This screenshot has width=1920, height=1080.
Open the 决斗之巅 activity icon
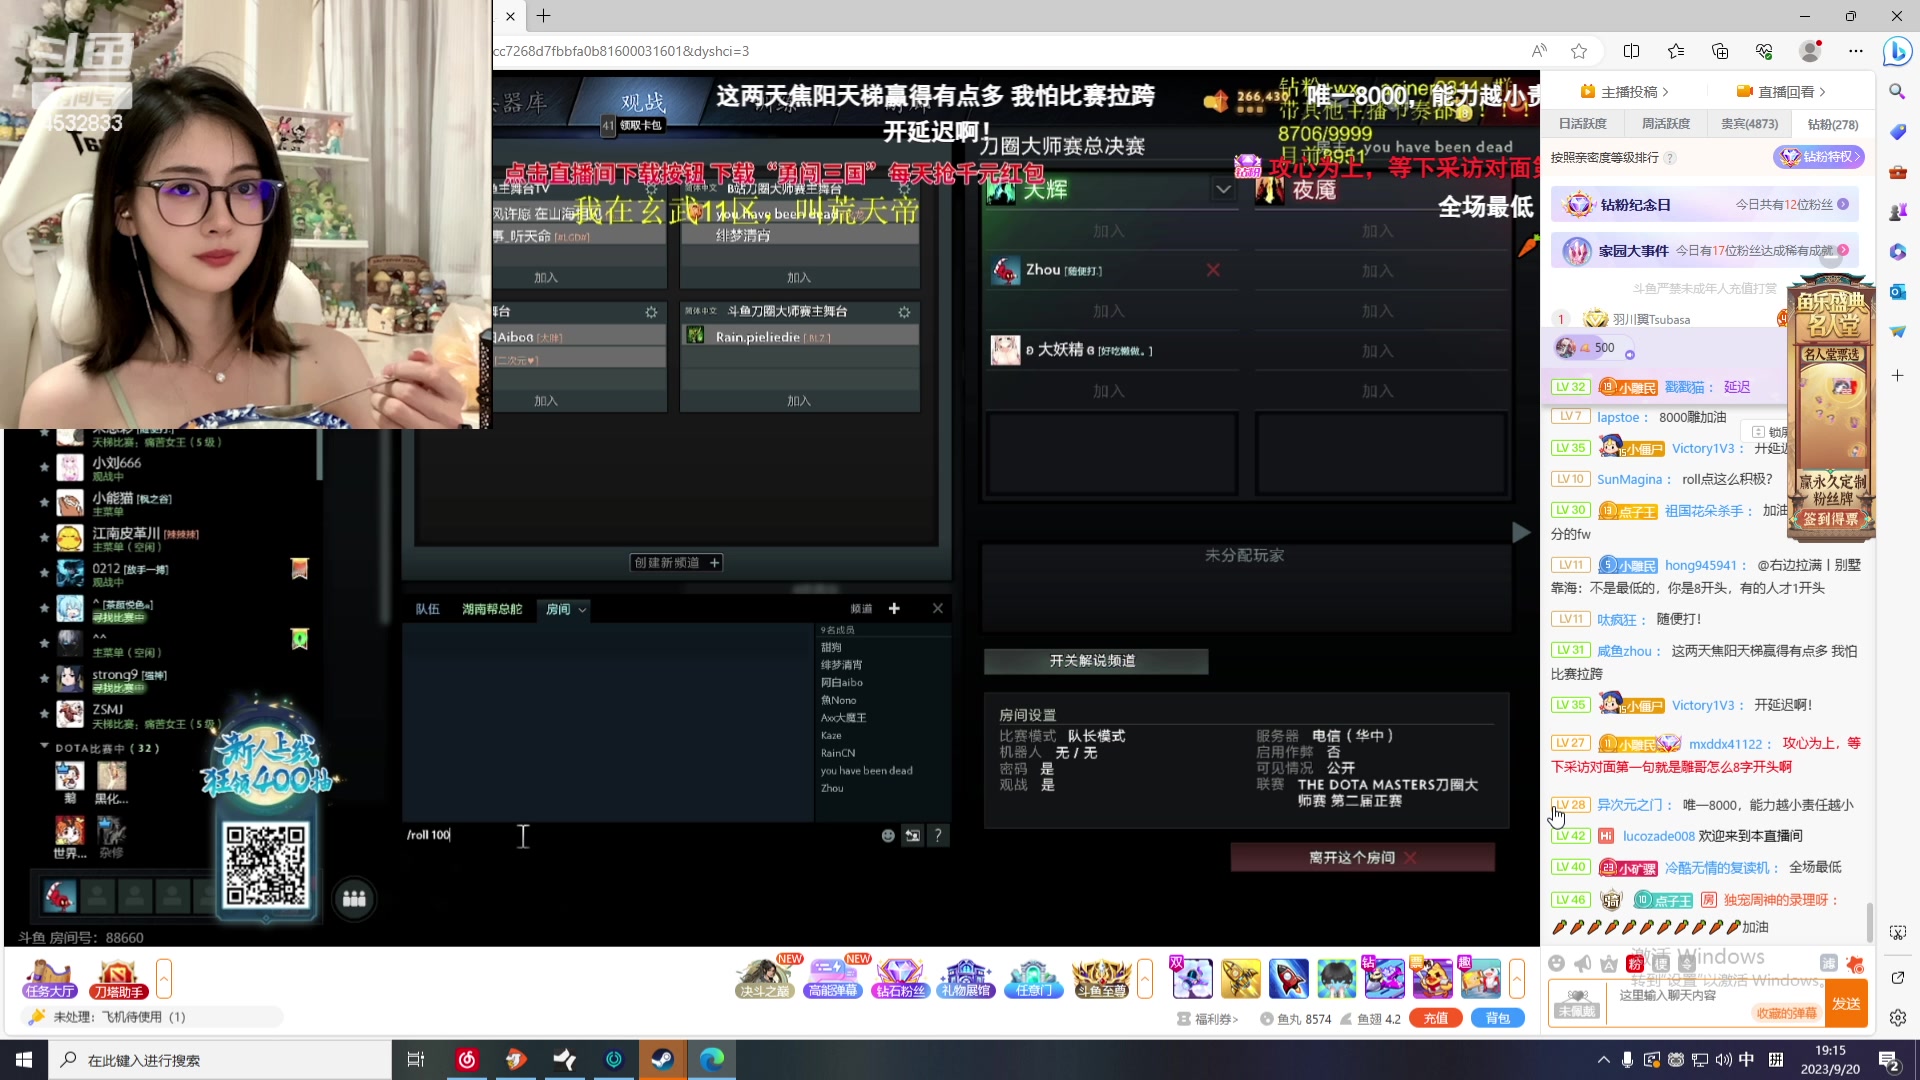765,979
